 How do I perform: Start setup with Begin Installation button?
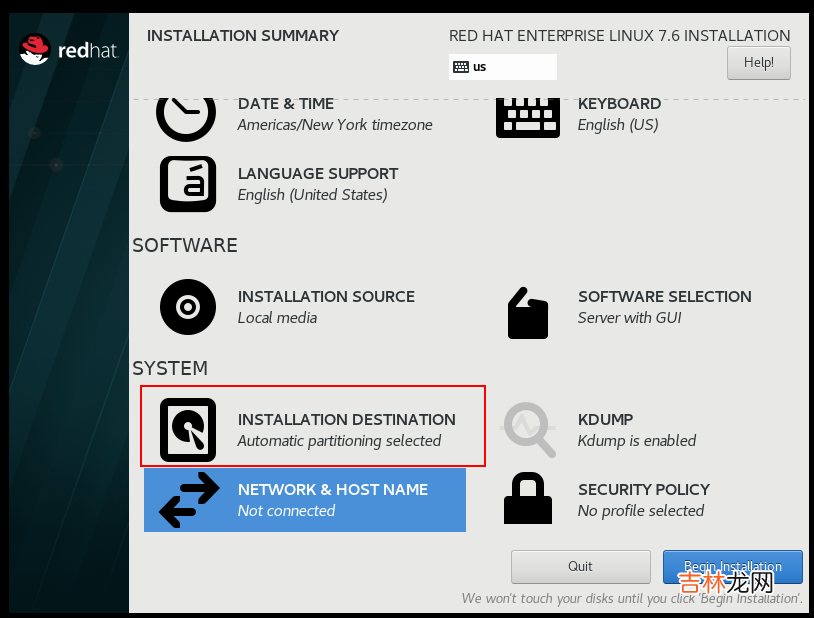732,566
